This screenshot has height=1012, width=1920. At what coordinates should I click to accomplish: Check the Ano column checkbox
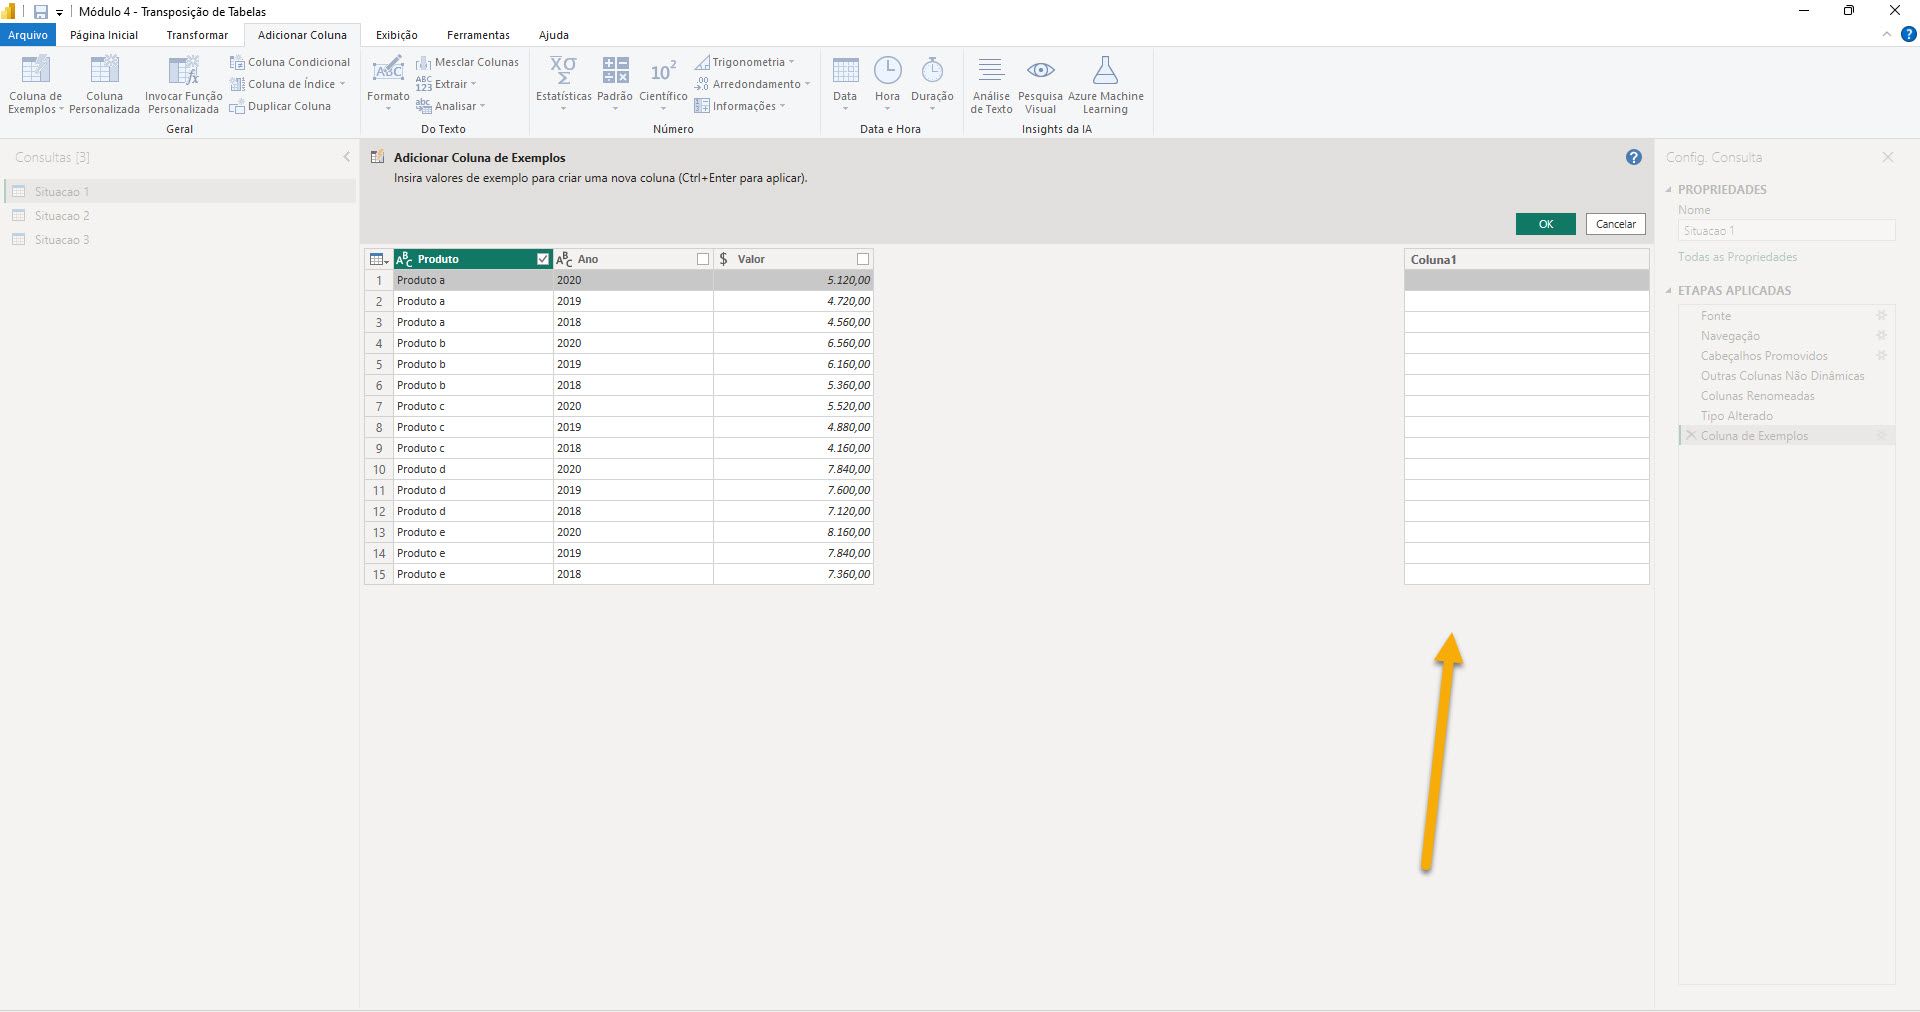point(703,259)
